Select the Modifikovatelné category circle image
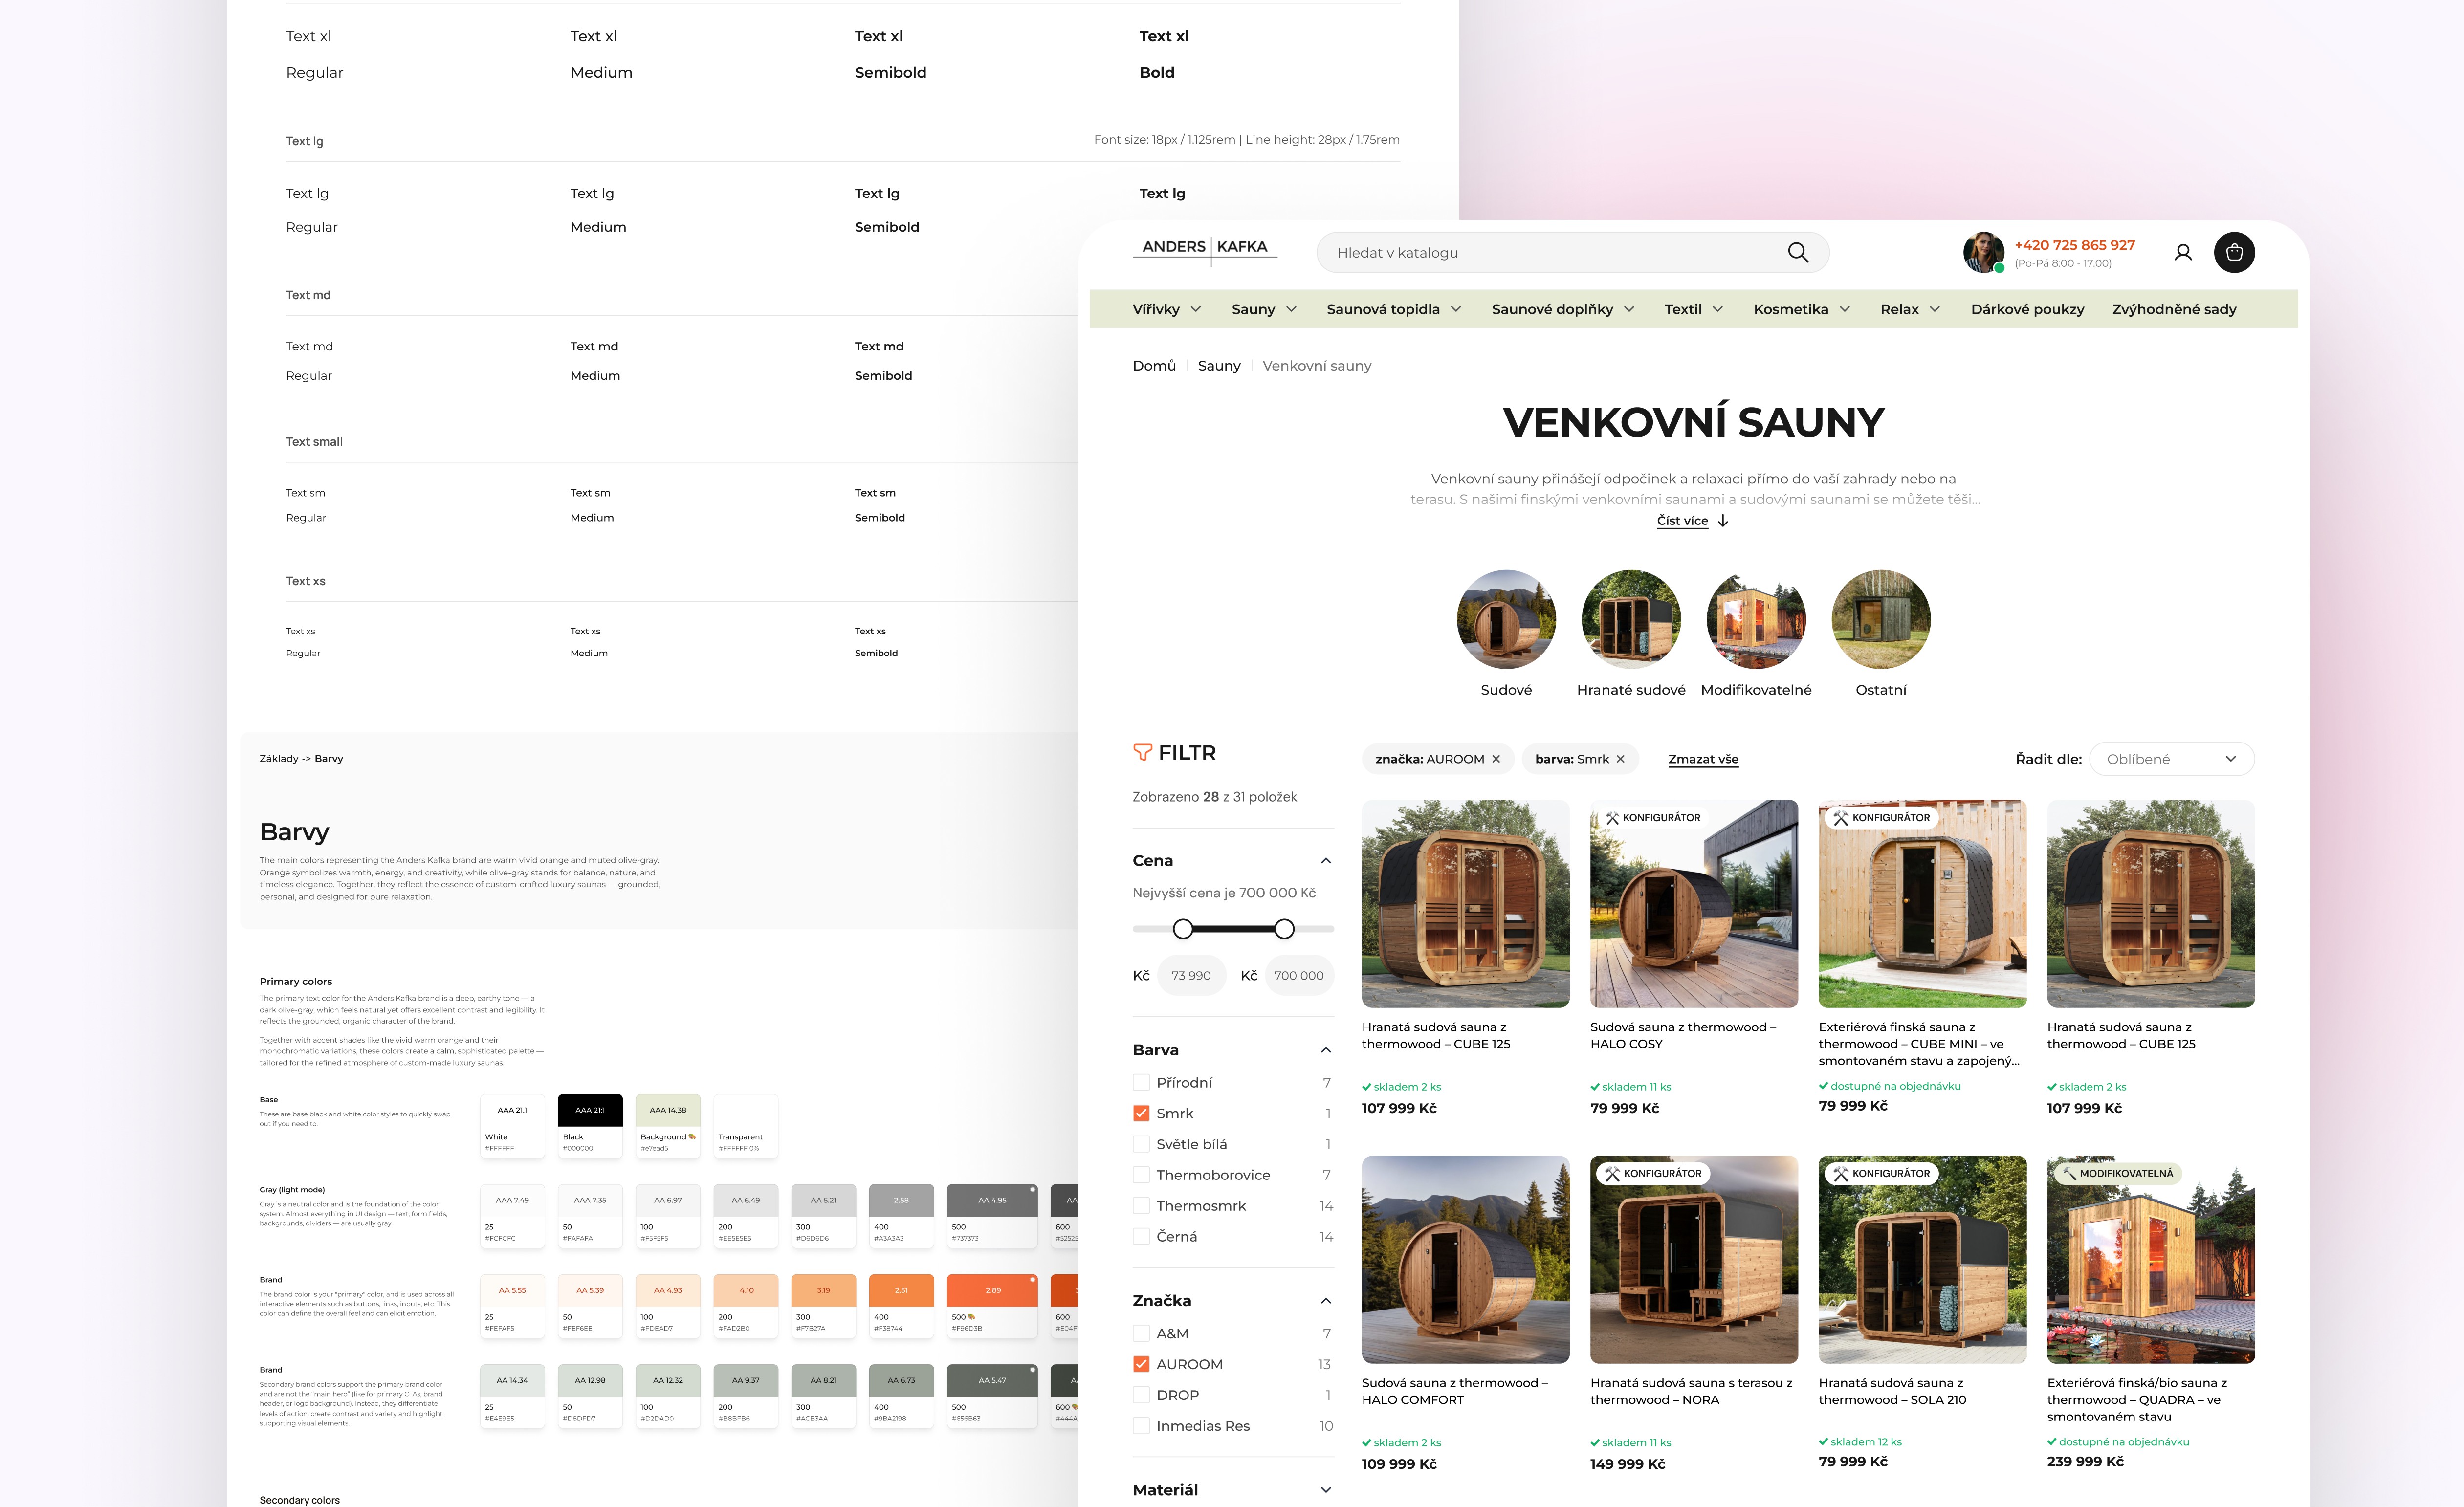Screen dimensions: 2464x1507 pyautogui.click(x=1755, y=619)
